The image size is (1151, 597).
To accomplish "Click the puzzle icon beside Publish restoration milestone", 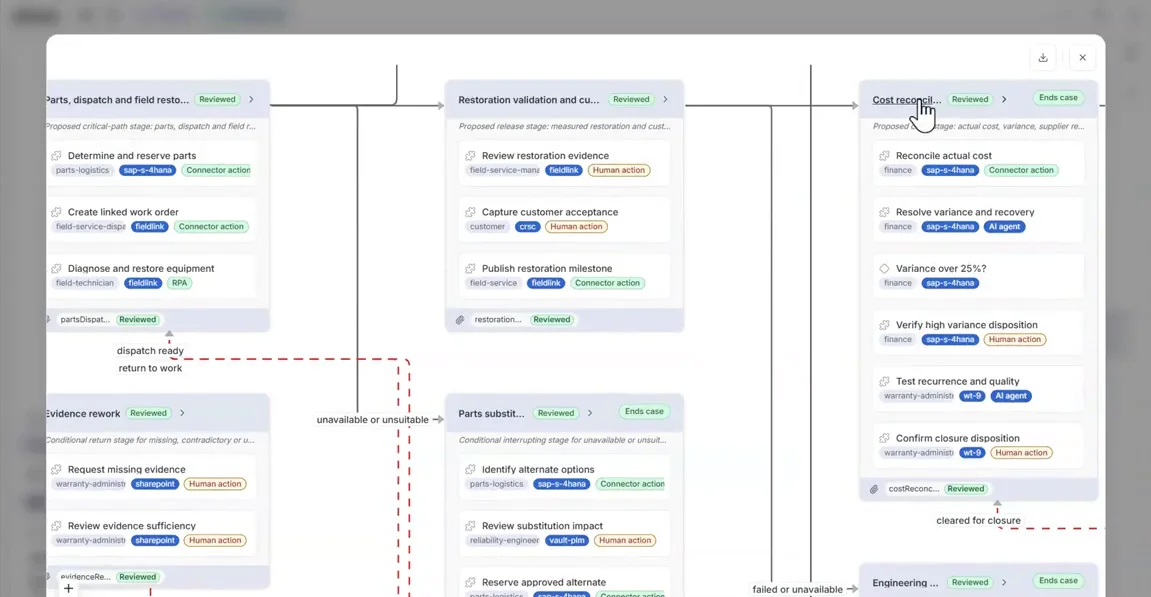I will click(x=471, y=269).
